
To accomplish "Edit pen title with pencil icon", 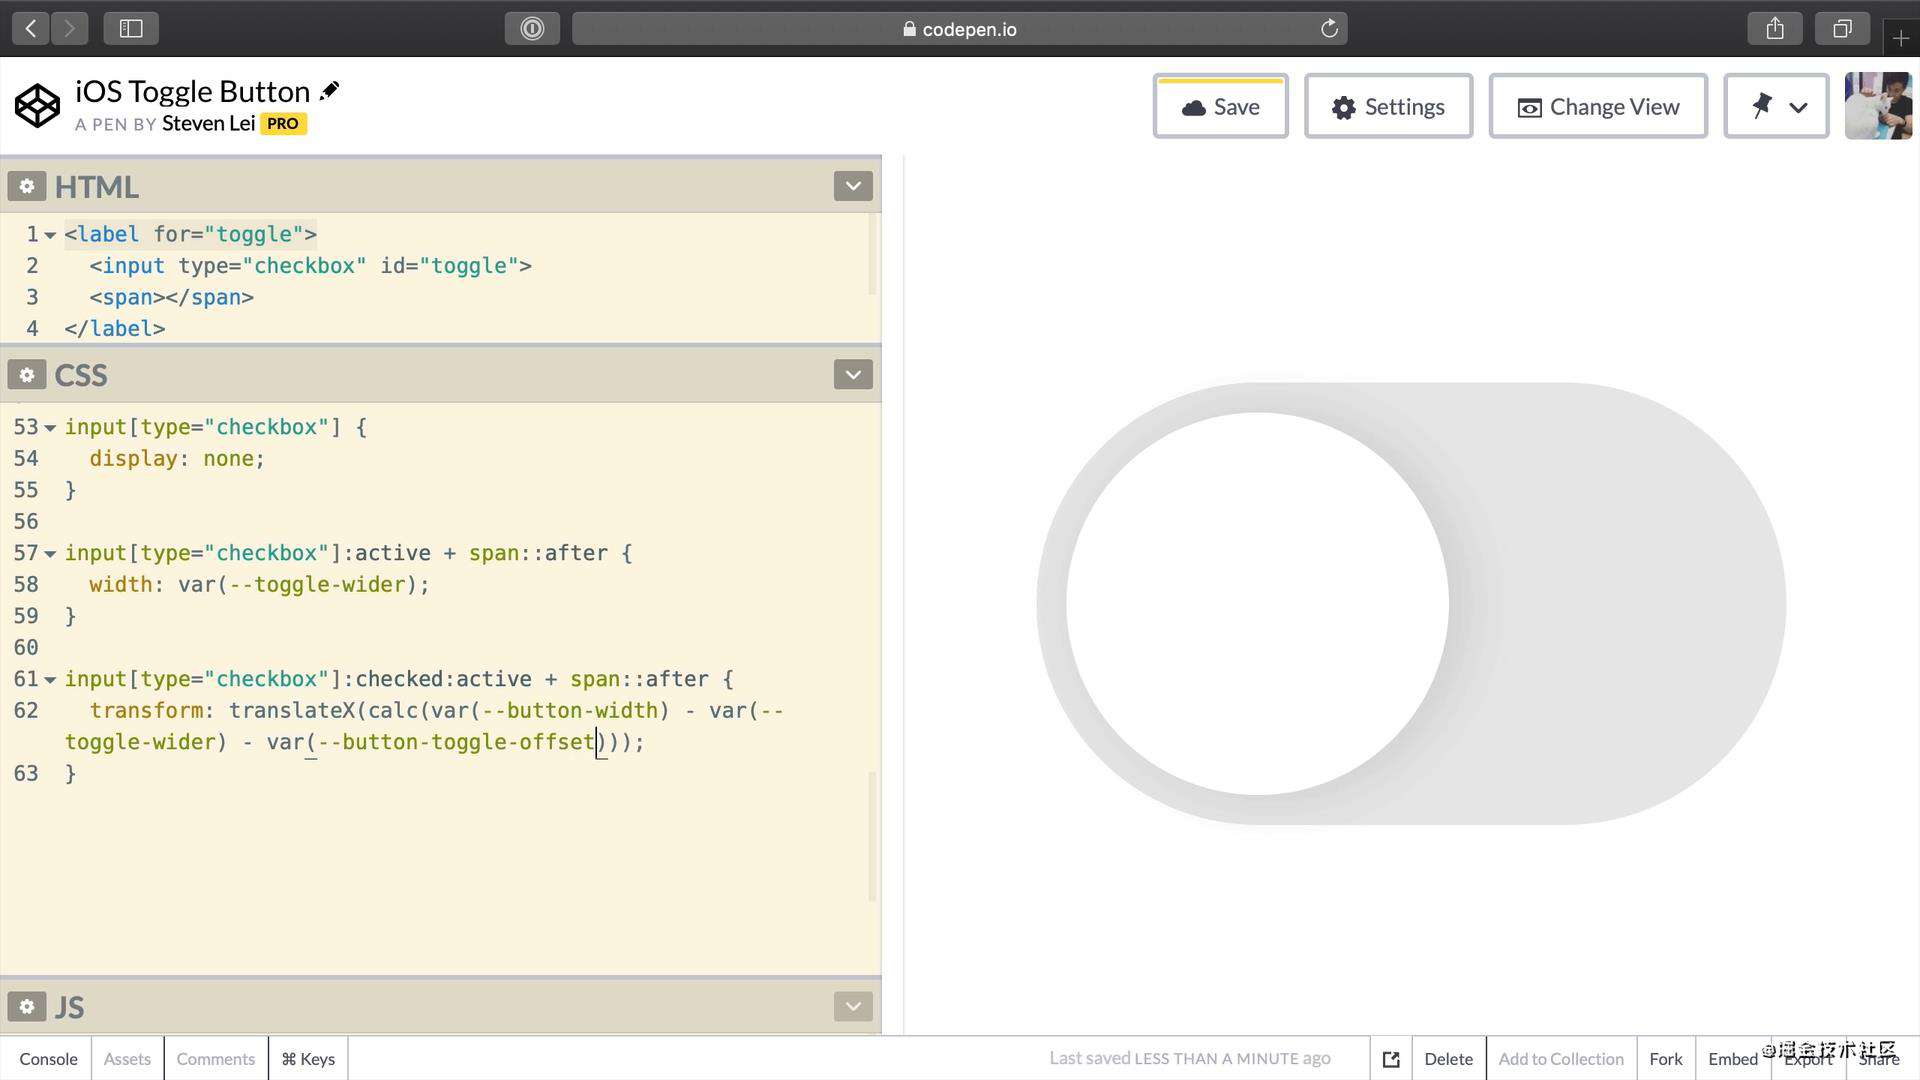I will [329, 91].
